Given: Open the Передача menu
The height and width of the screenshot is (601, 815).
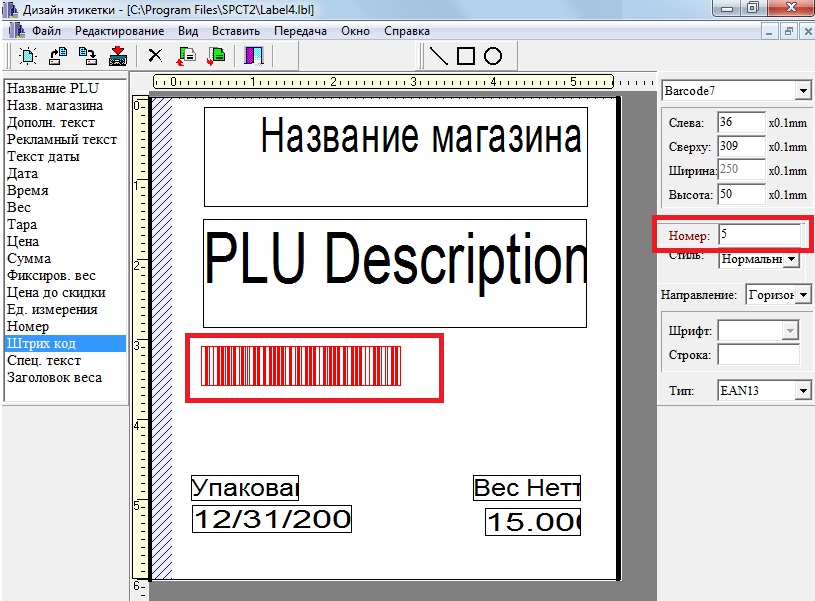Looking at the screenshot, I should [301, 31].
